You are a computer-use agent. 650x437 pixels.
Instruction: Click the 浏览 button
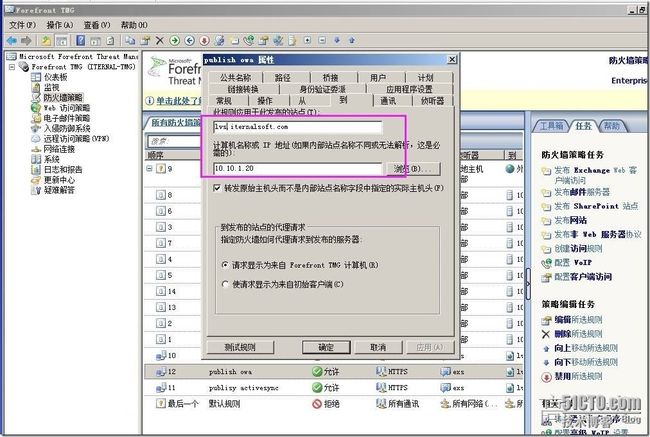[x=412, y=169]
